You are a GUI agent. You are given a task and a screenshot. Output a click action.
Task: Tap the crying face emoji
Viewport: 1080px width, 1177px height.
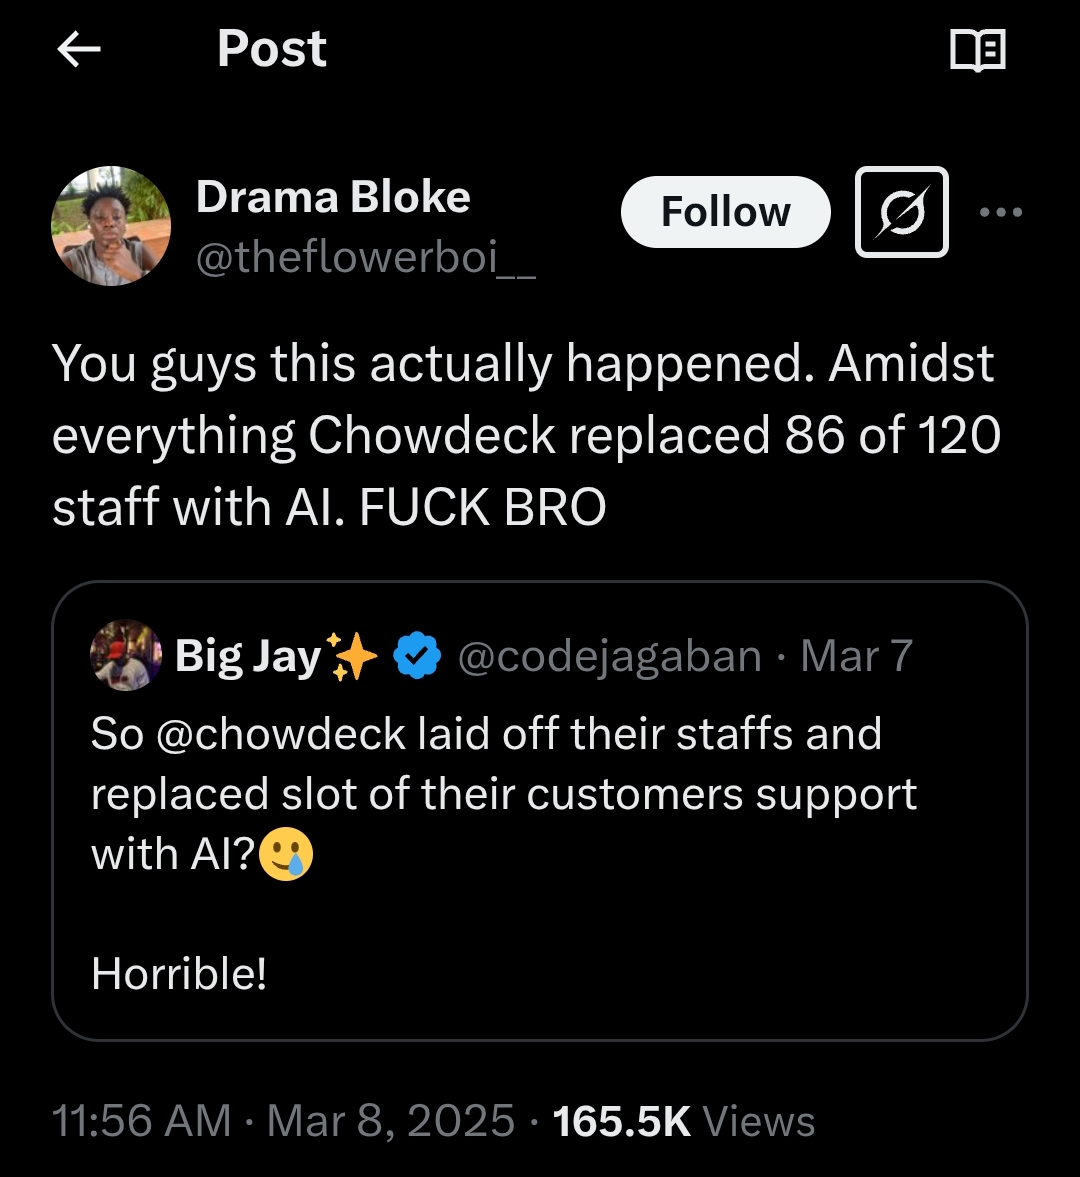pos(286,855)
